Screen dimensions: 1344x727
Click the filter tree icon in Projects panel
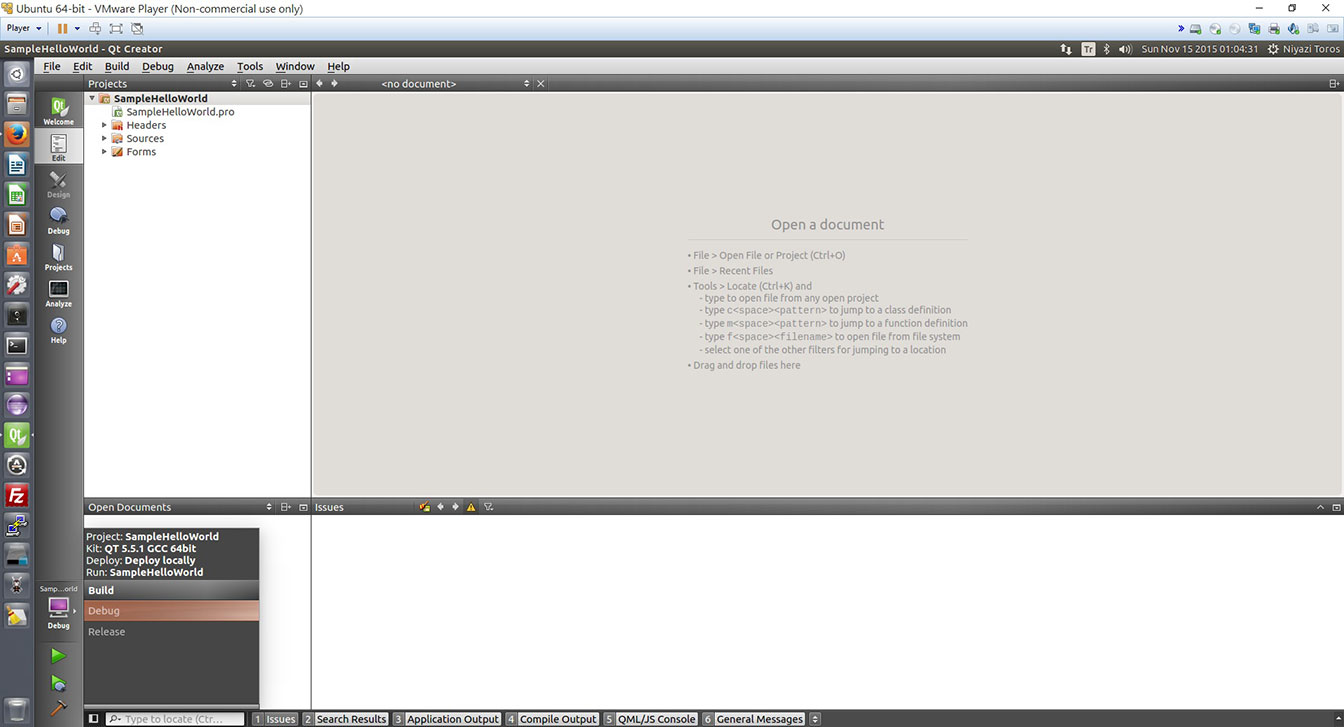(251, 84)
